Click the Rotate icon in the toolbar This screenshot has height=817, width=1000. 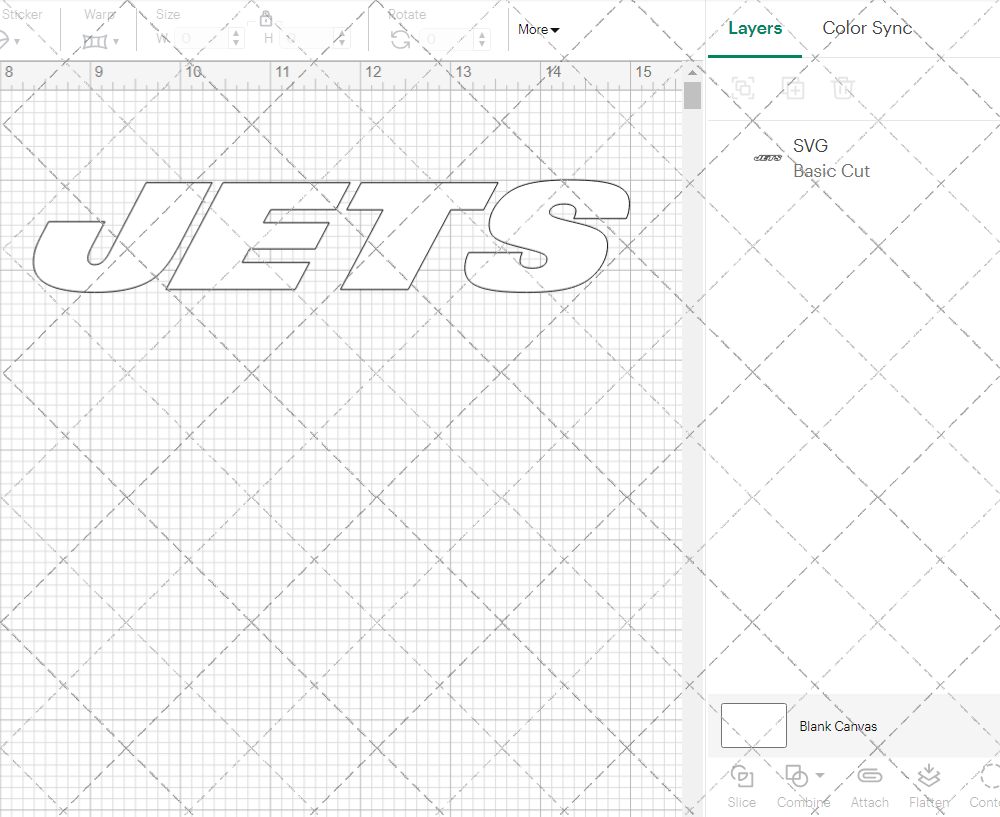400,39
